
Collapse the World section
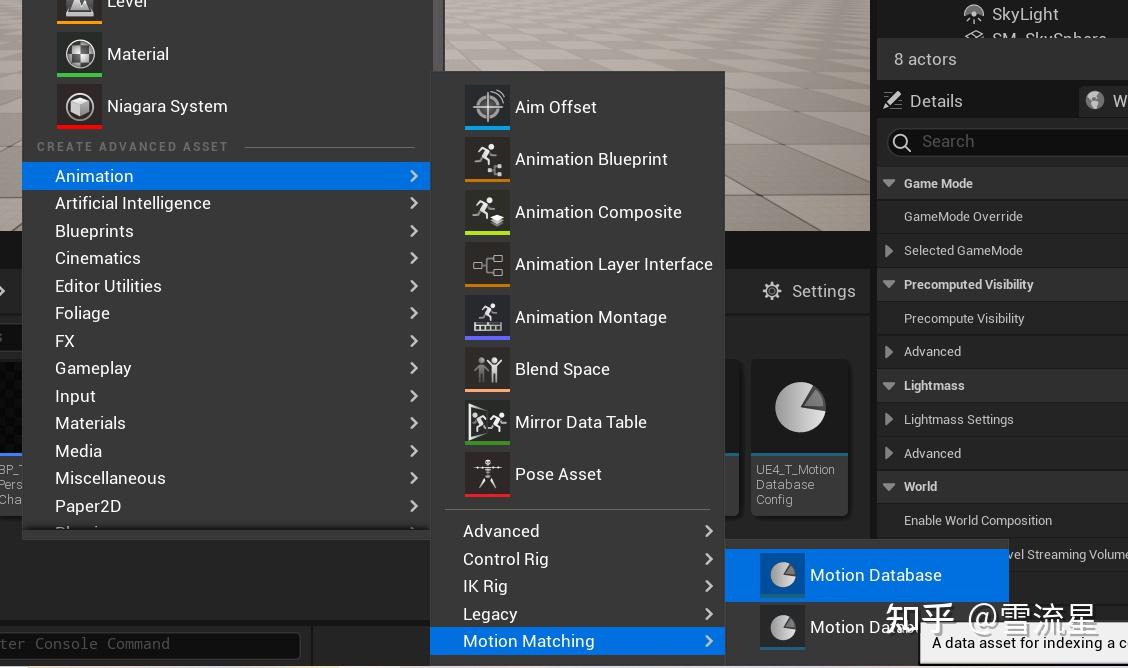(889, 487)
